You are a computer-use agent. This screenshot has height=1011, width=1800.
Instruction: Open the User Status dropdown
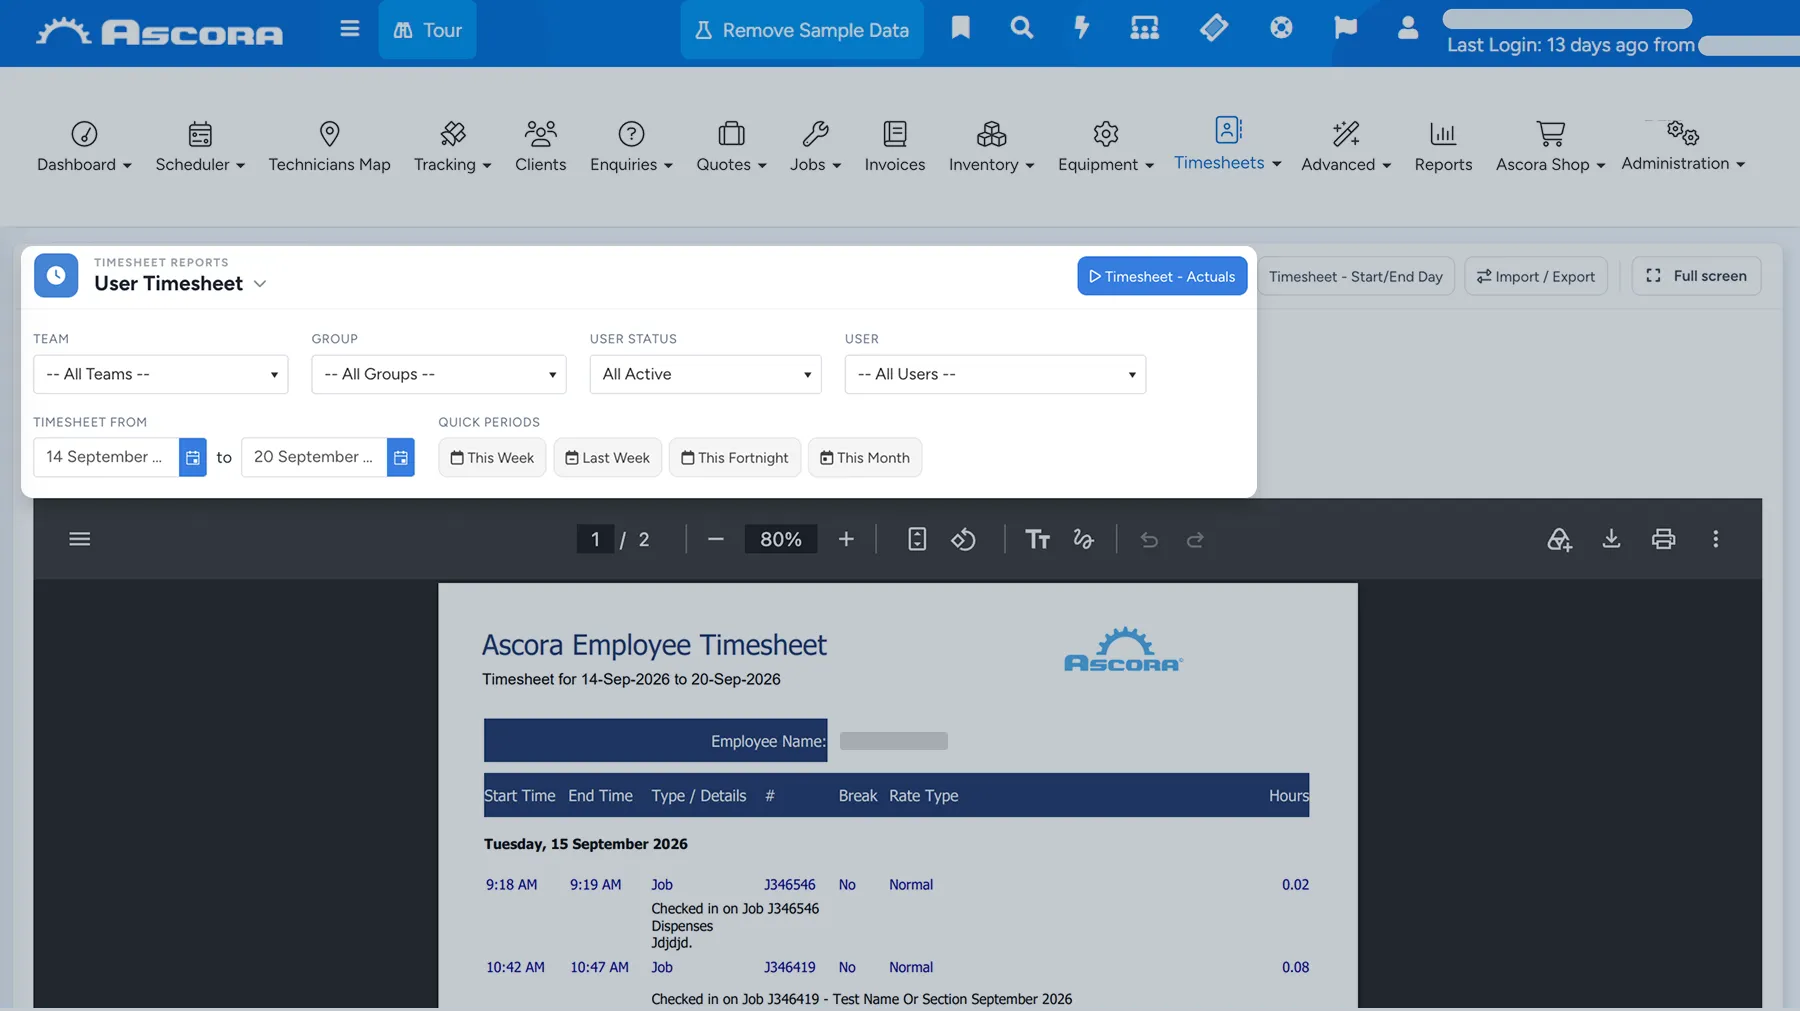click(x=706, y=374)
